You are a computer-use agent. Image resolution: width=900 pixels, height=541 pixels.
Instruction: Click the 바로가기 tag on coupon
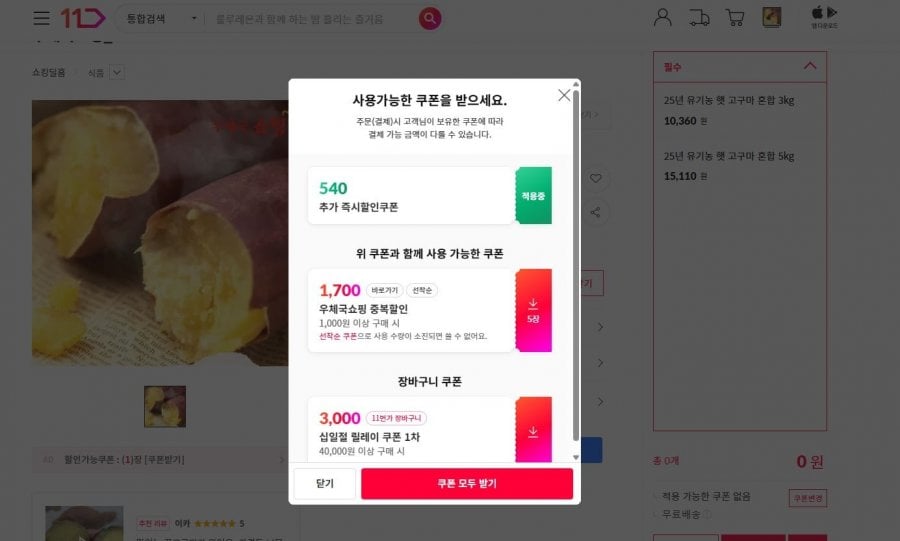[x=384, y=290]
